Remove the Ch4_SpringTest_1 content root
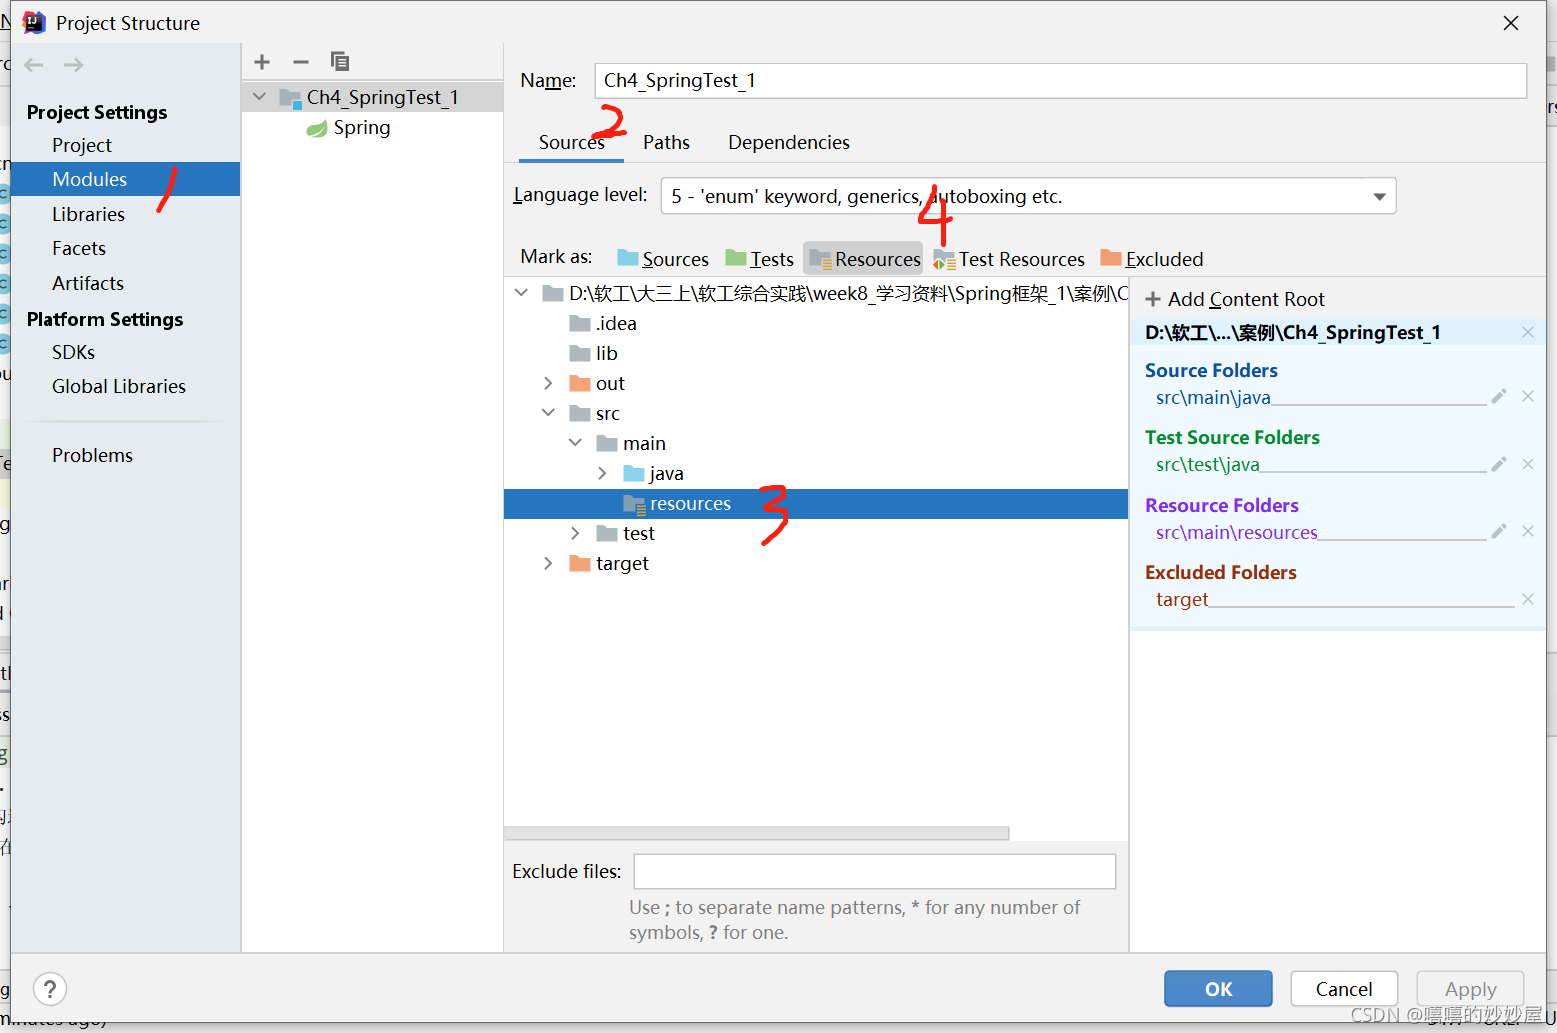 (1528, 332)
